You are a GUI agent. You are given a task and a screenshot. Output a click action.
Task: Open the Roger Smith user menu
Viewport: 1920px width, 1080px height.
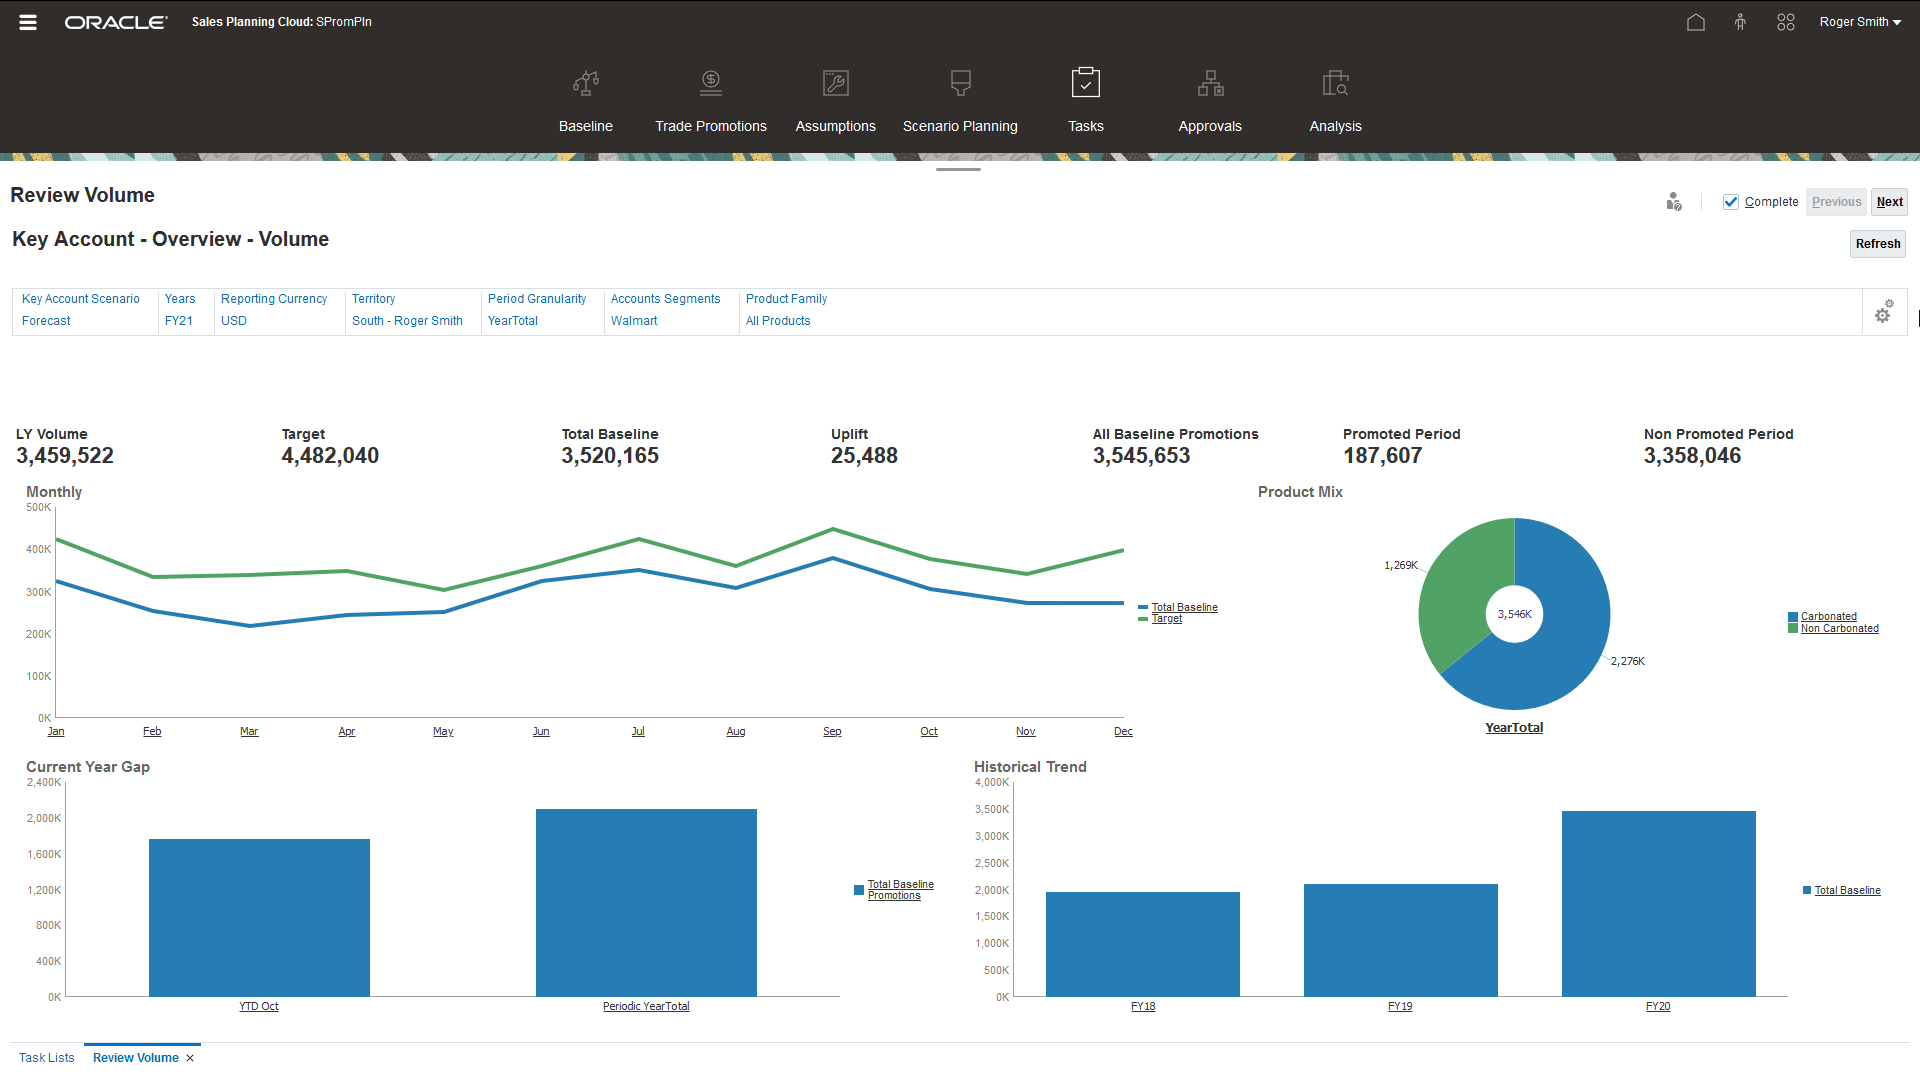click(x=1859, y=21)
